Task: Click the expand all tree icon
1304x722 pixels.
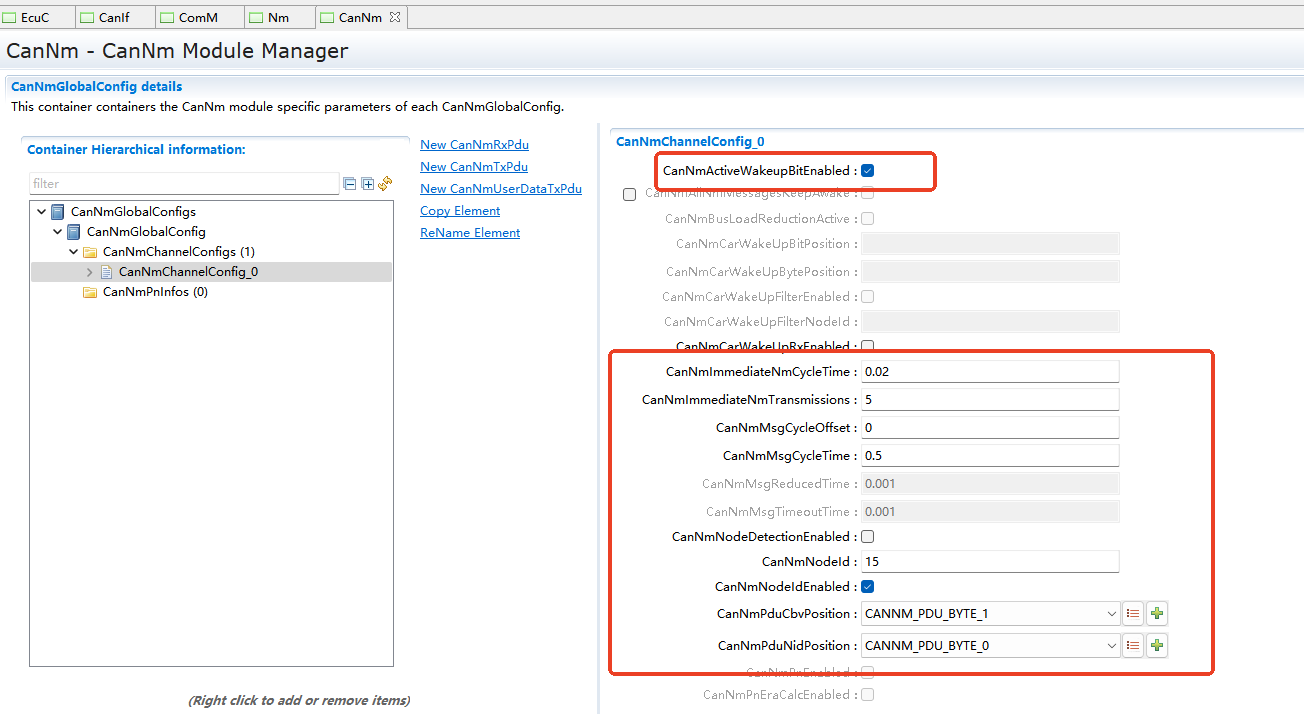Action: coord(367,184)
